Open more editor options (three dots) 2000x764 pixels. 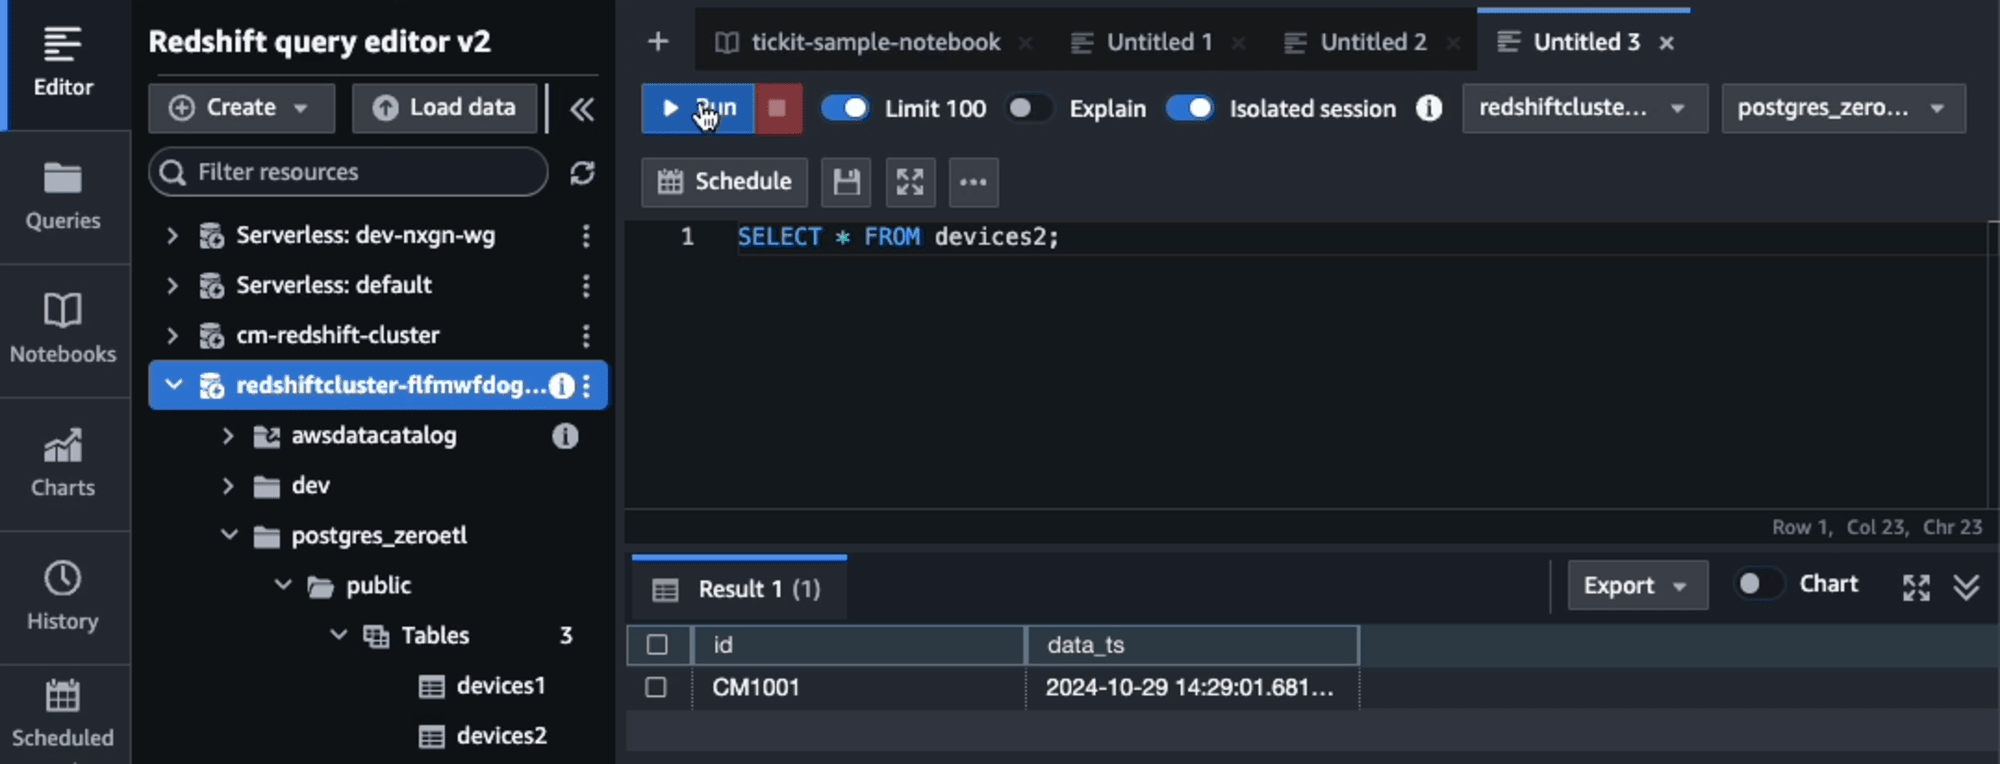(973, 182)
